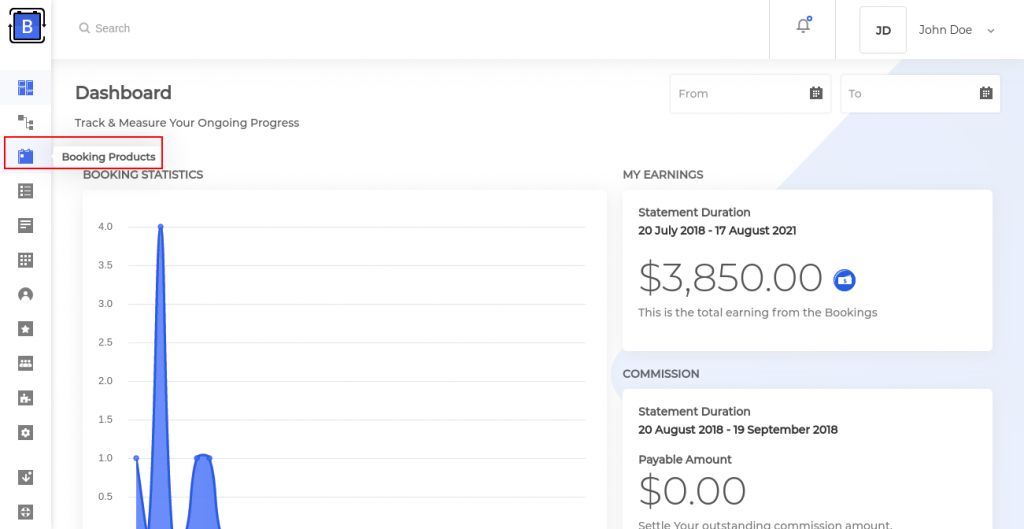This screenshot has width=1024, height=529.
Task: Open the bulleted list sidebar icon
Action: (x=25, y=191)
